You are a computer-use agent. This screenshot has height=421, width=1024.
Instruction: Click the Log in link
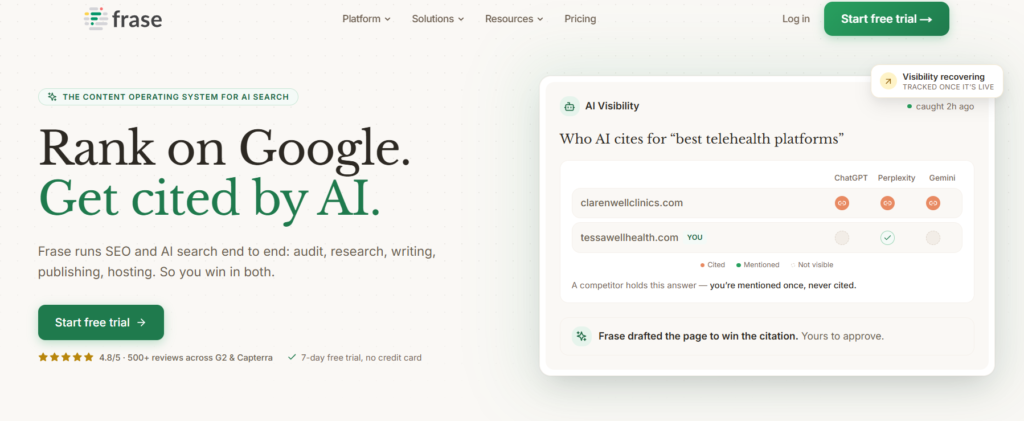click(795, 19)
